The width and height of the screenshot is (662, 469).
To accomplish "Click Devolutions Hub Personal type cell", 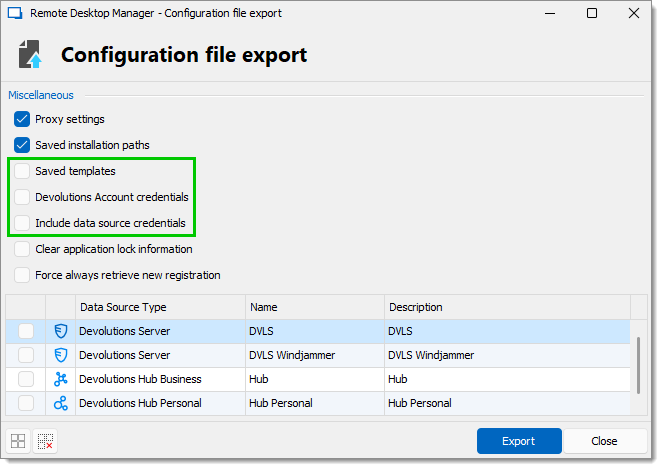I will [160, 404].
